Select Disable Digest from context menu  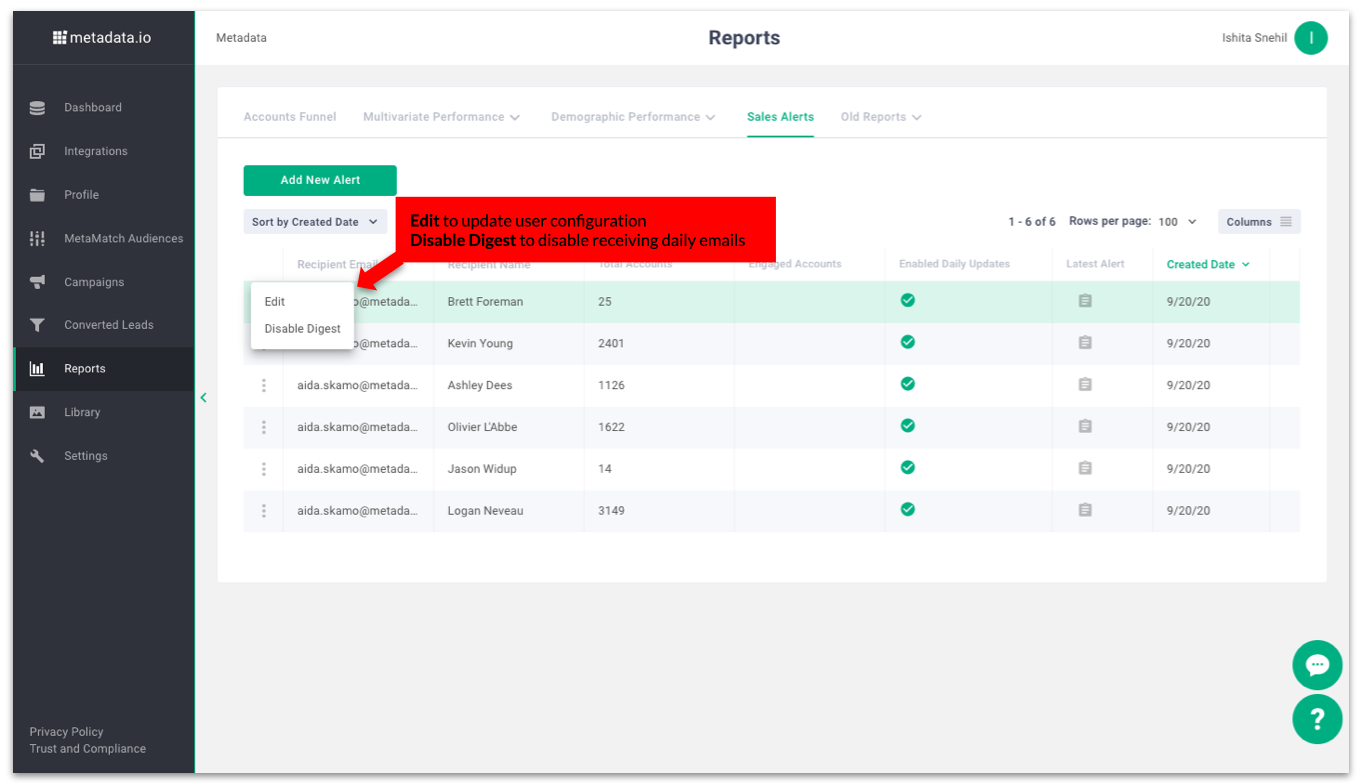pos(302,329)
